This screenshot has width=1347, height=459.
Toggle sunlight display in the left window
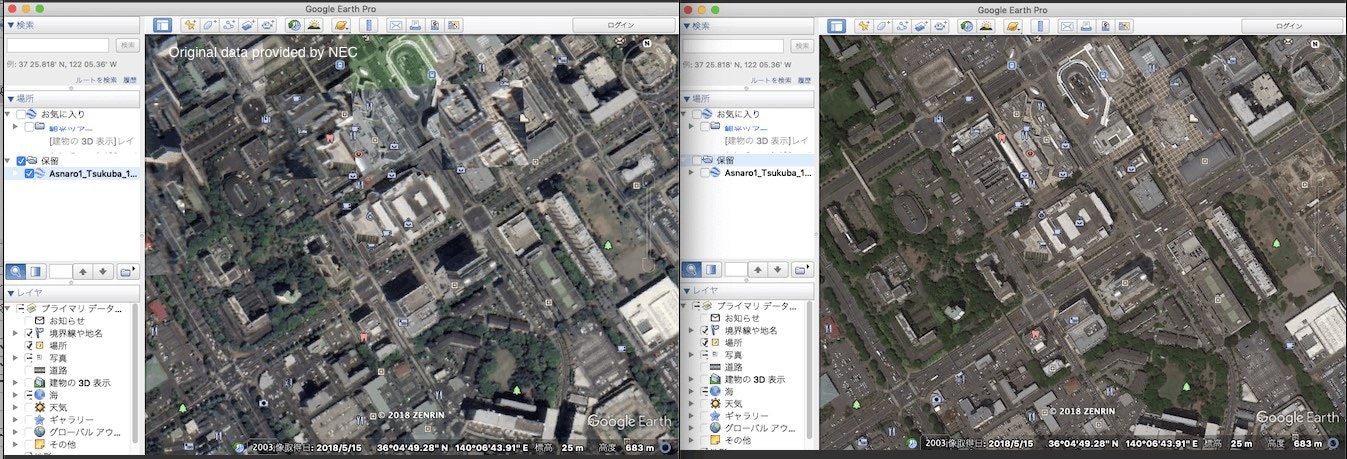(x=316, y=25)
